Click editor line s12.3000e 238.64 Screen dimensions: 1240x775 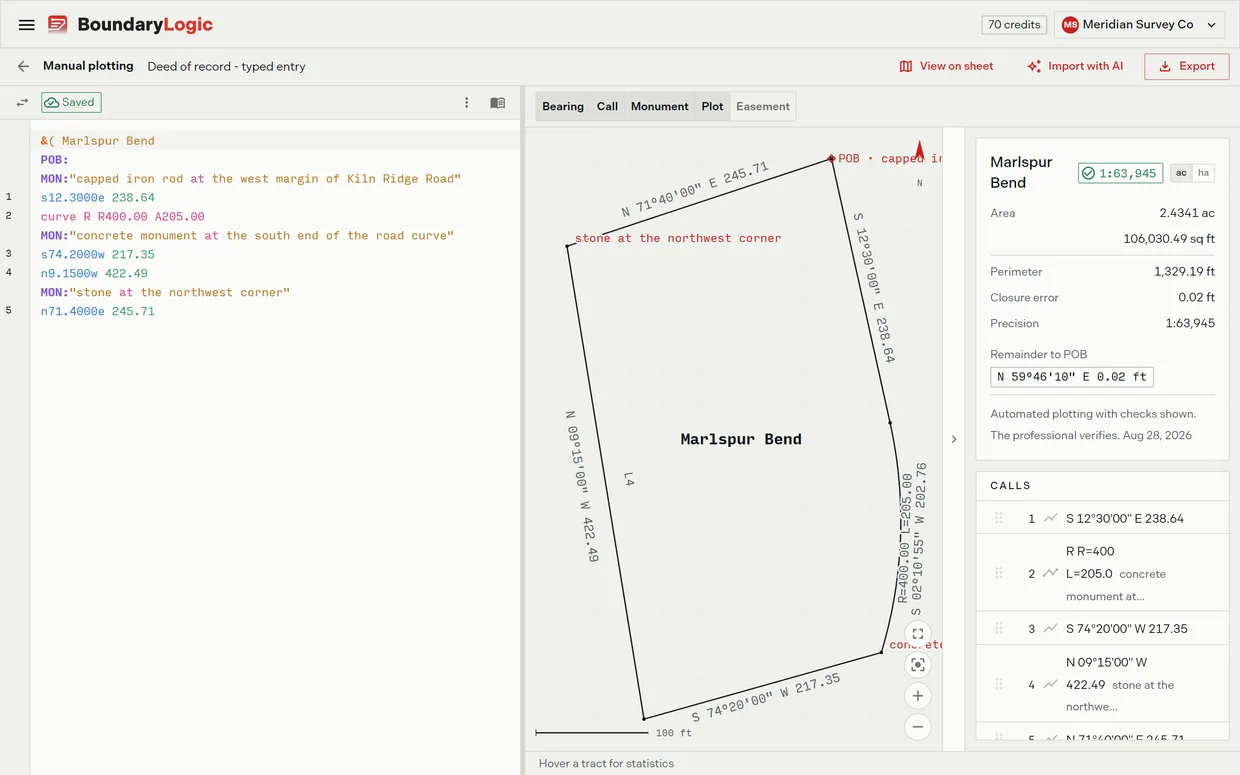(x=98, y=198)
